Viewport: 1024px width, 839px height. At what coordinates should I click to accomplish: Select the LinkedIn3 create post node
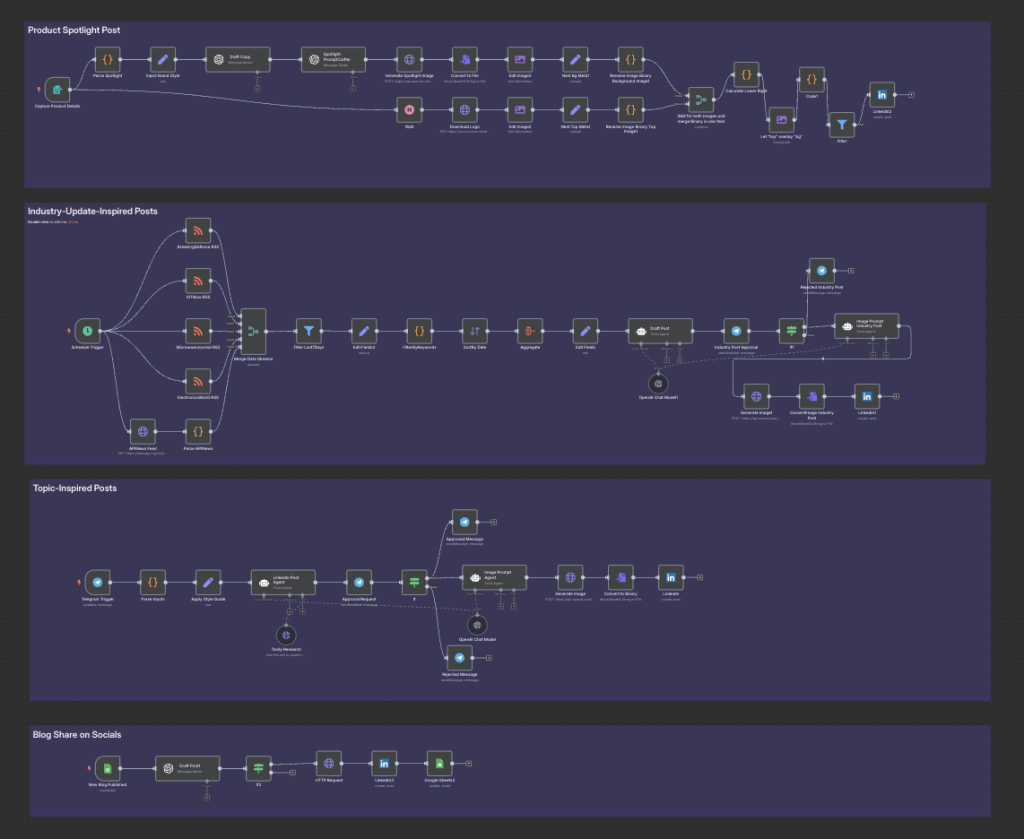pyautogui.click(x=384, y=763)
